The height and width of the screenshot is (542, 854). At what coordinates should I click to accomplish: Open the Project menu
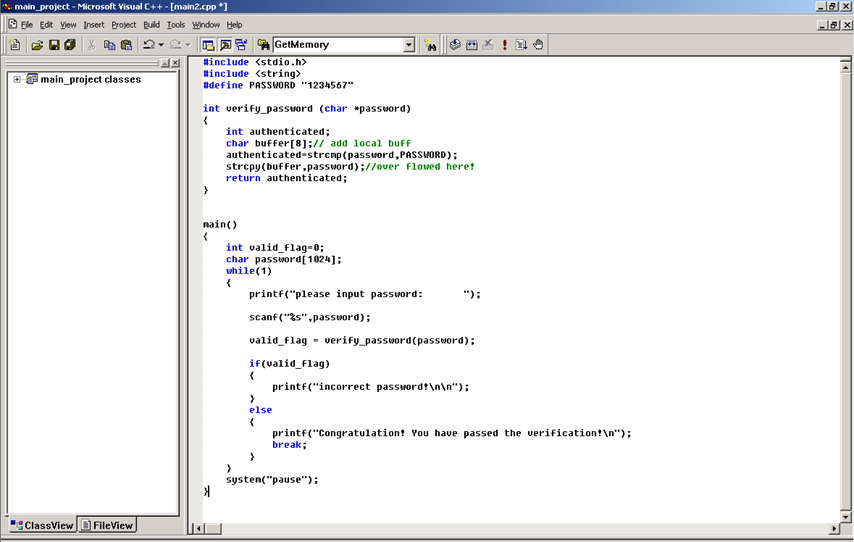coord(123,24)
